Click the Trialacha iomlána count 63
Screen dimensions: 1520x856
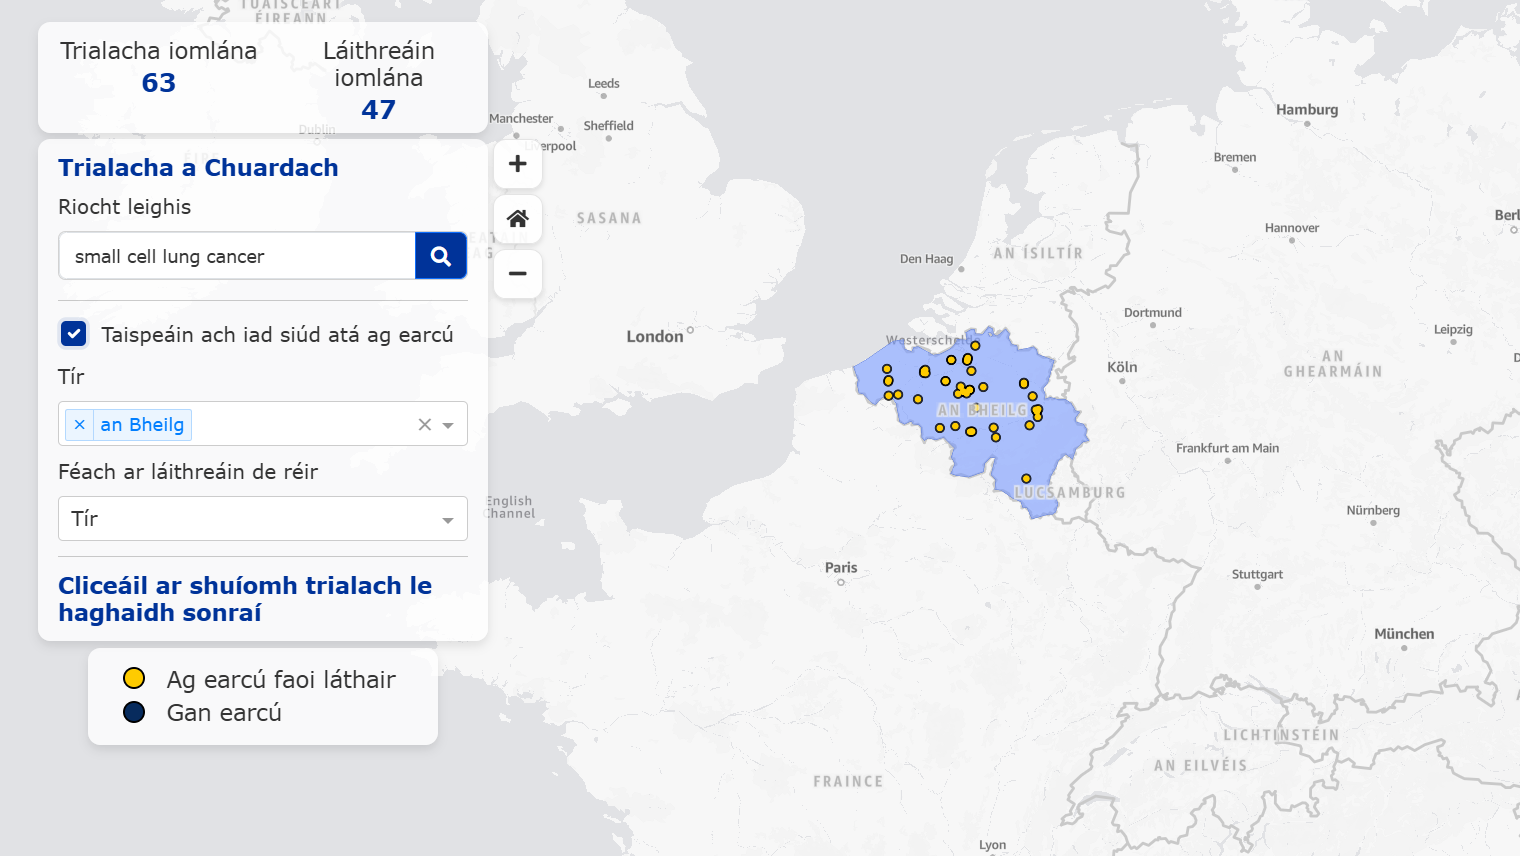coord(158,83)
